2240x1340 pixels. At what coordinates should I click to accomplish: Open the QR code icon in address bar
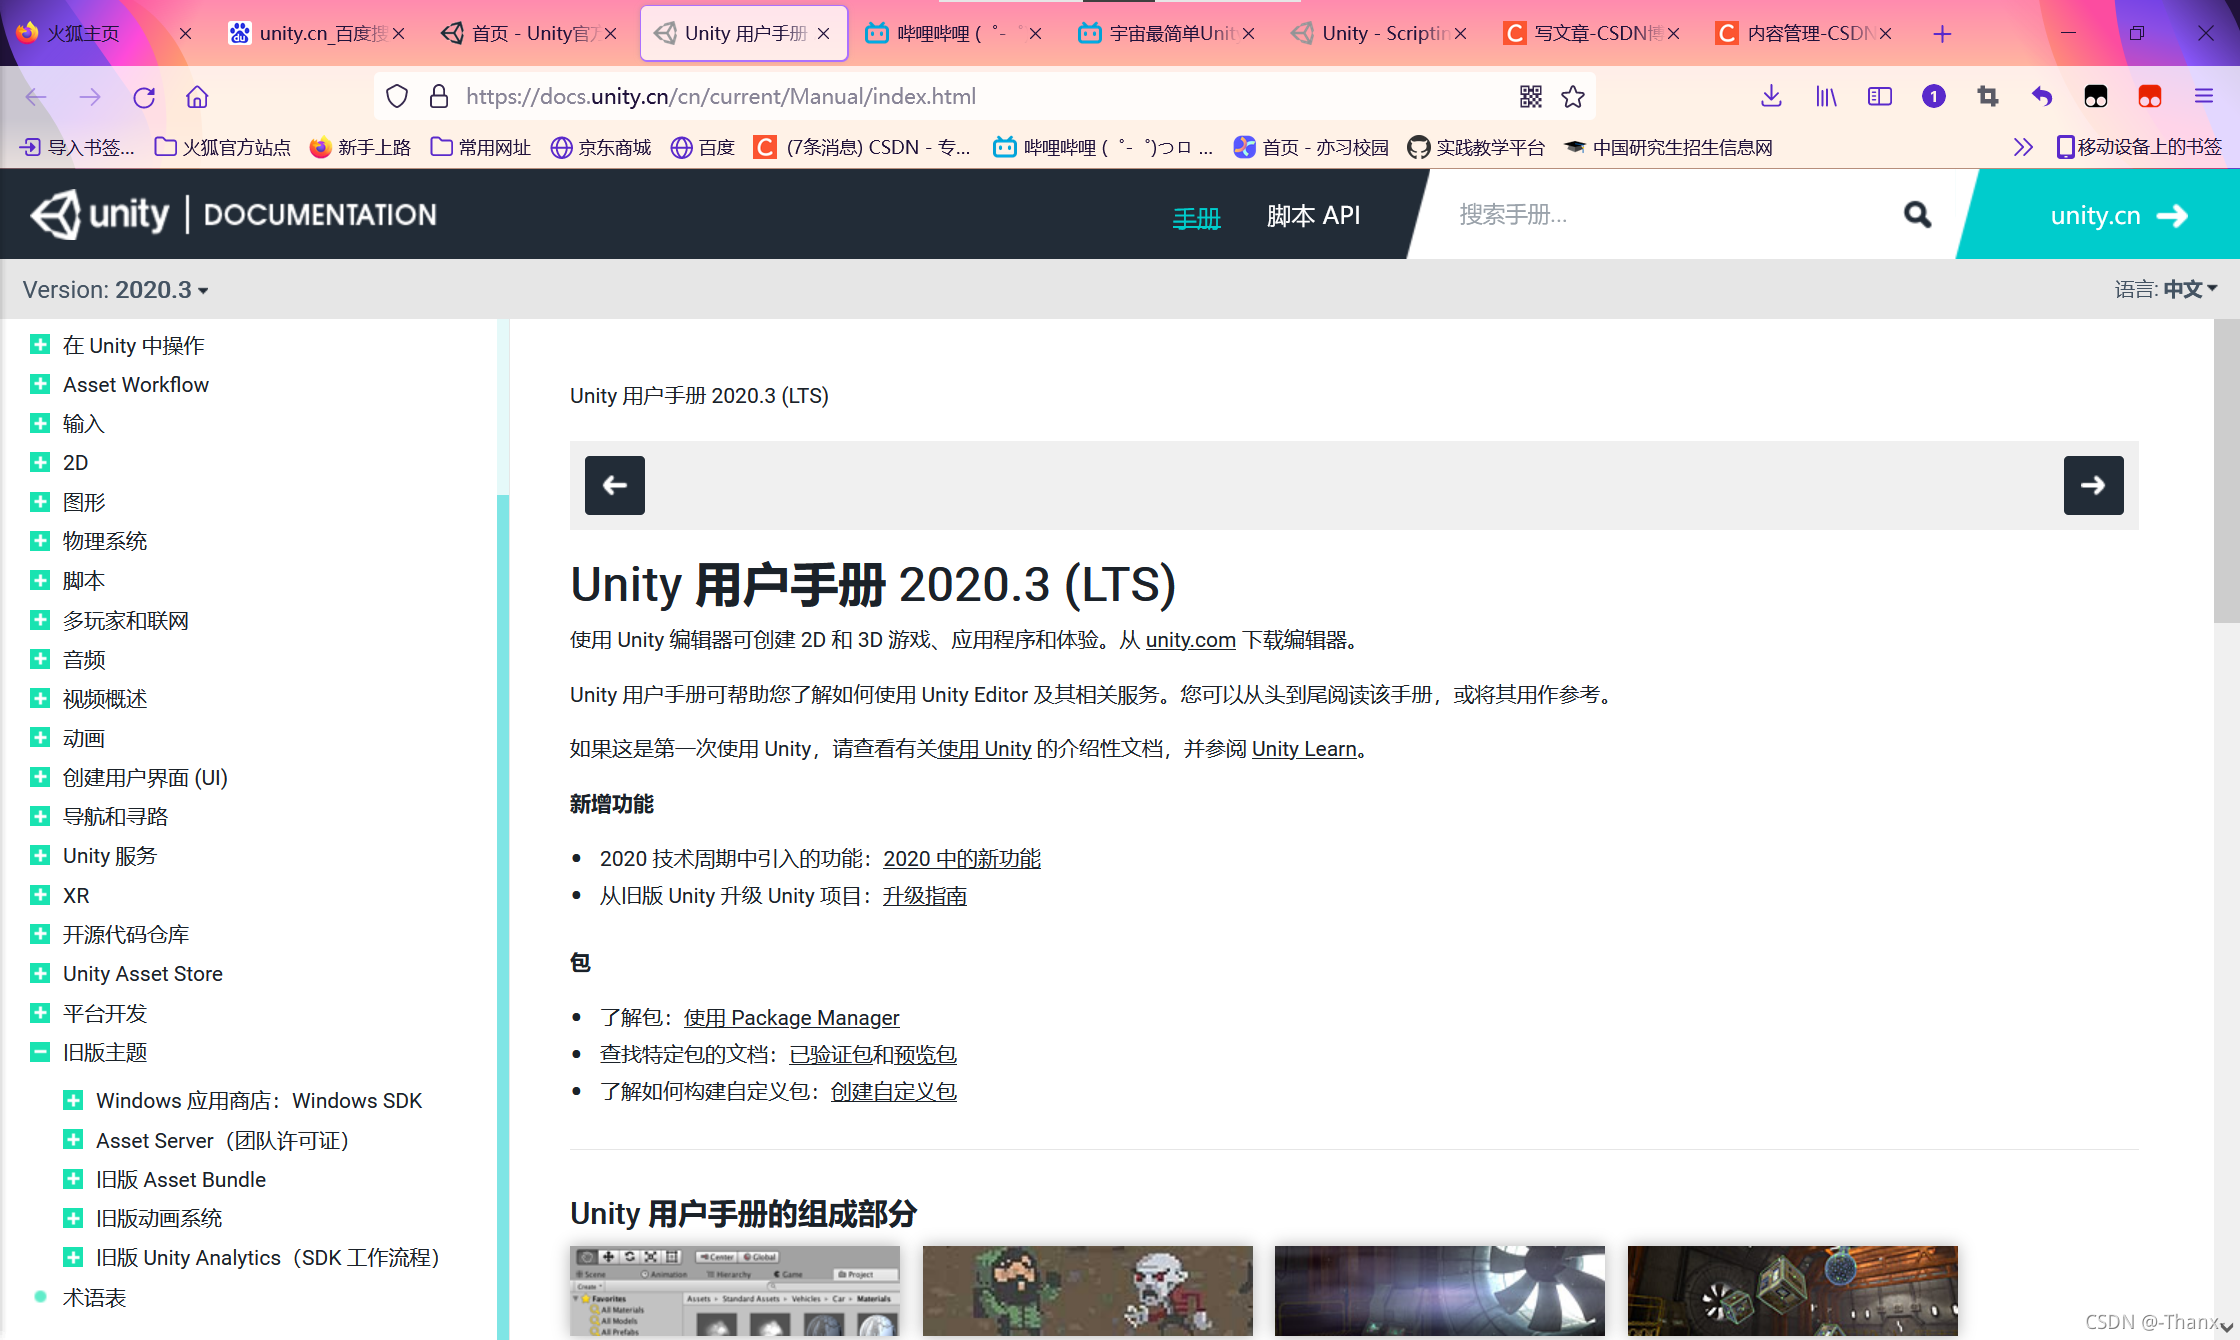tap(1530, 97)
